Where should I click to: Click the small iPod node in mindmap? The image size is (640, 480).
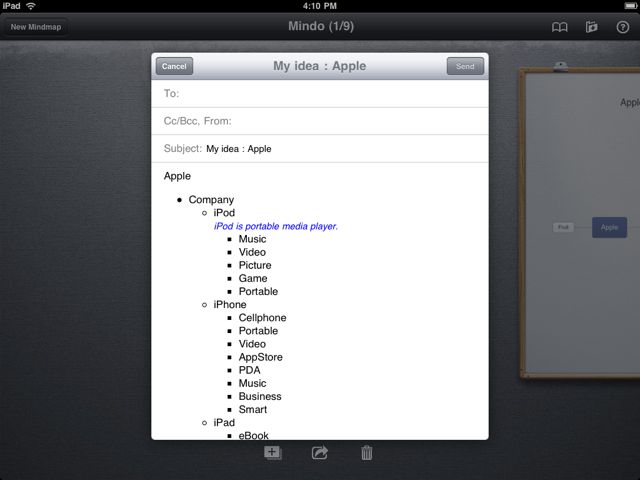pyautogui.click(x=563, y=227)
